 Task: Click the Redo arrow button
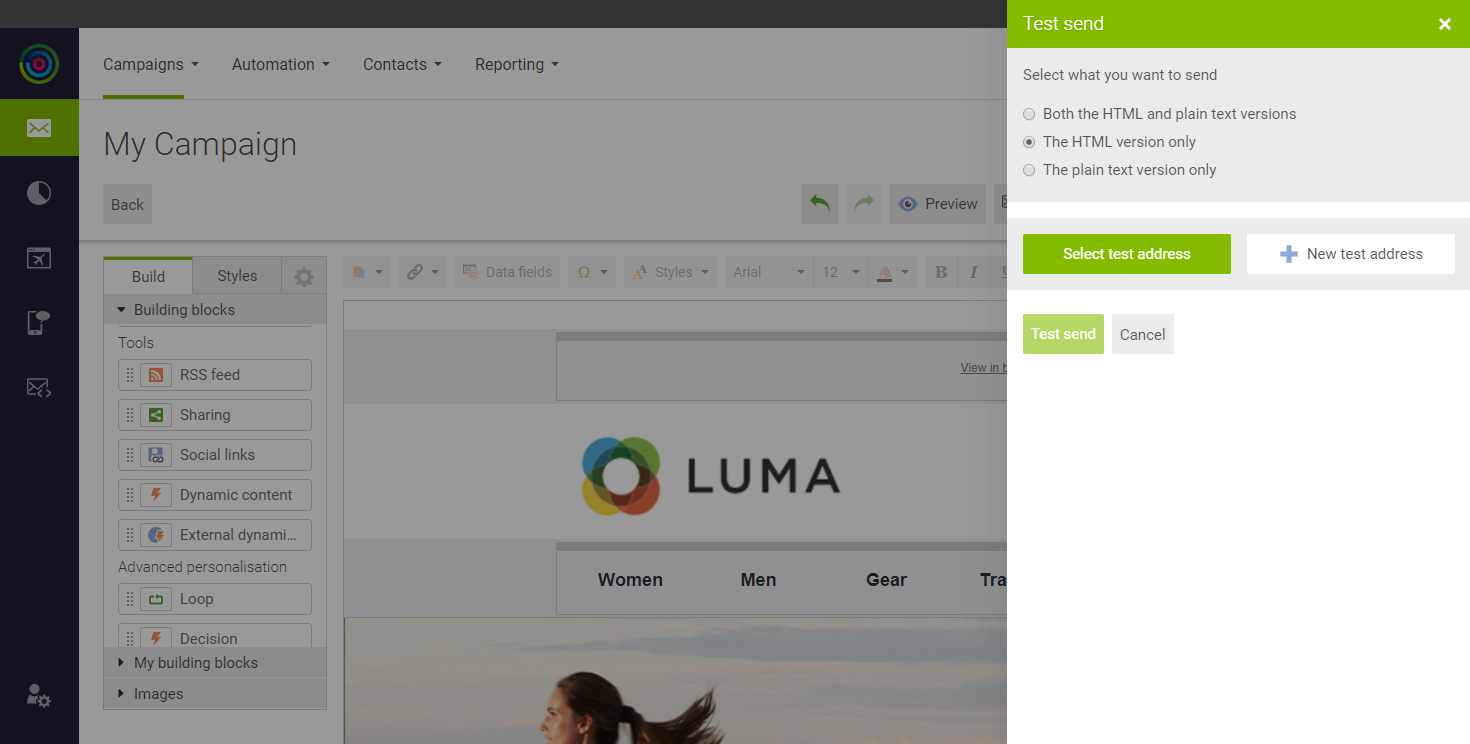click(864, 204)
